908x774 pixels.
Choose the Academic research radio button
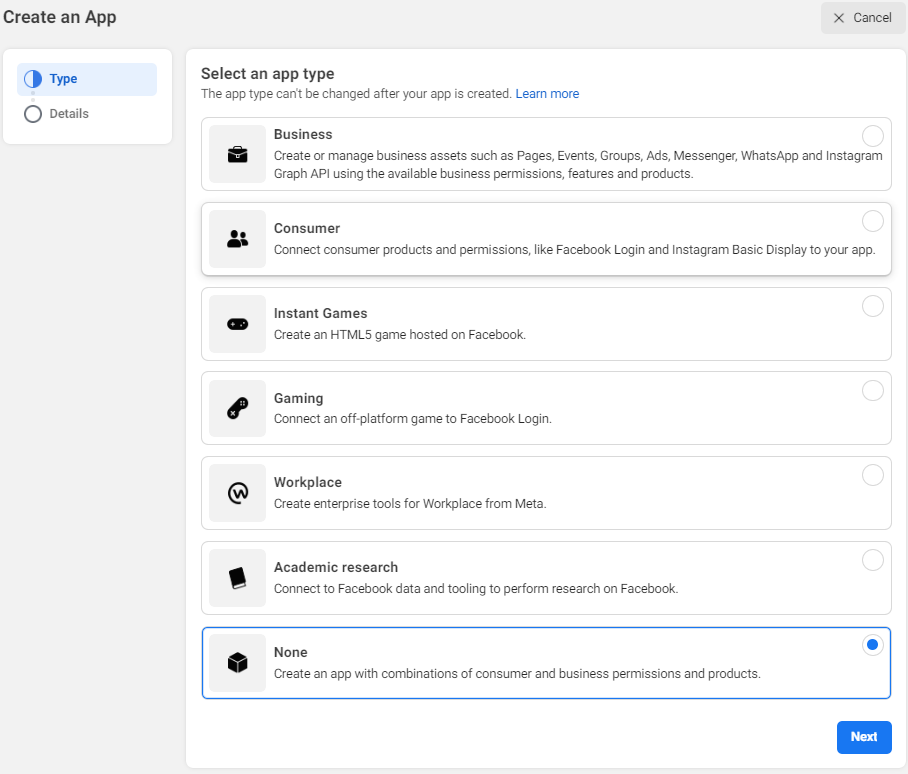pos(872,560)
